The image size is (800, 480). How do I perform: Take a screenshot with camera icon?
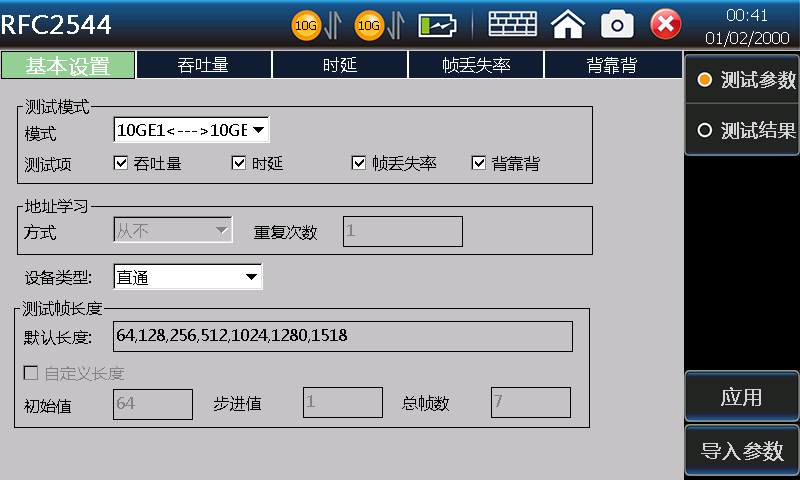click(617, 24)
